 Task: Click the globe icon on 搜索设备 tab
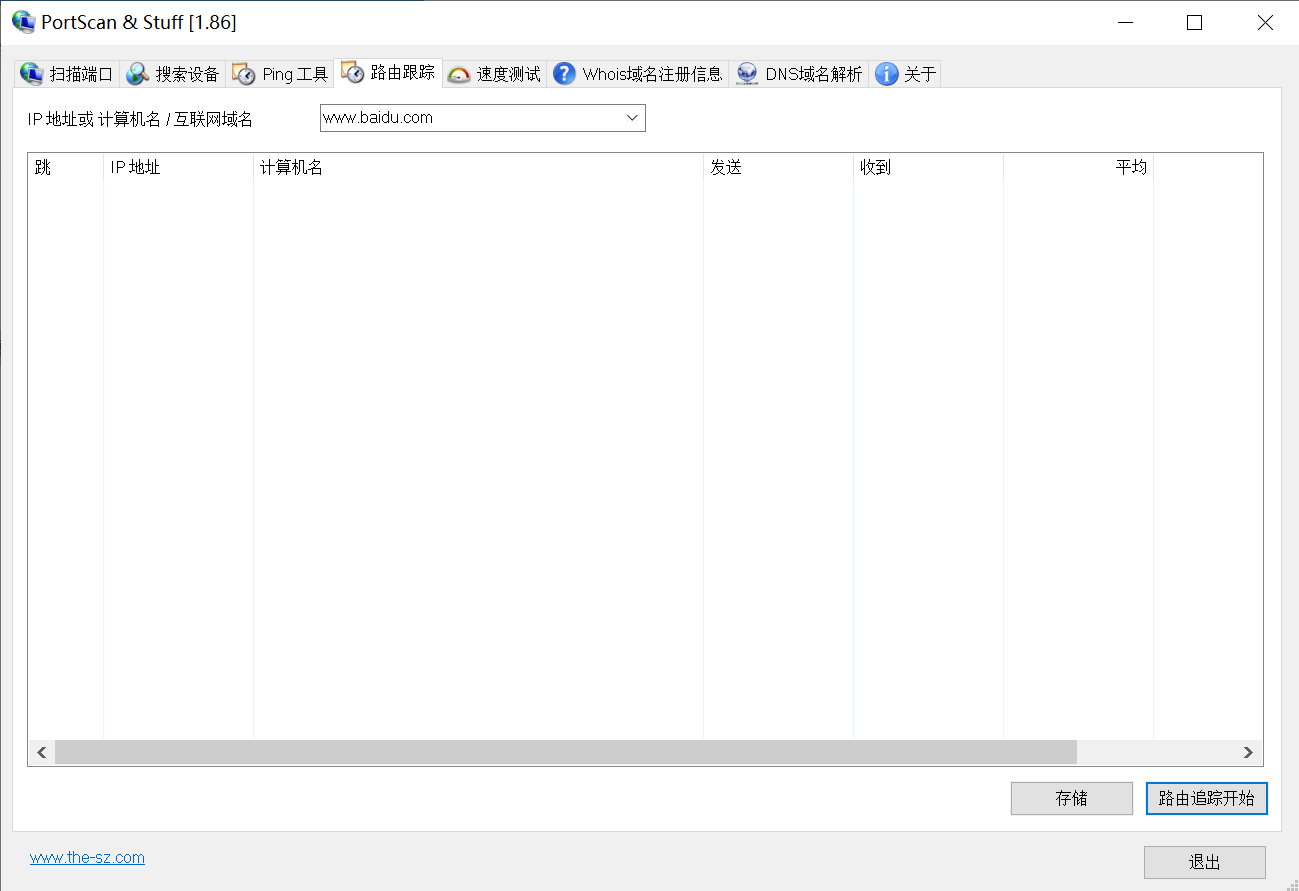point(137,72)
